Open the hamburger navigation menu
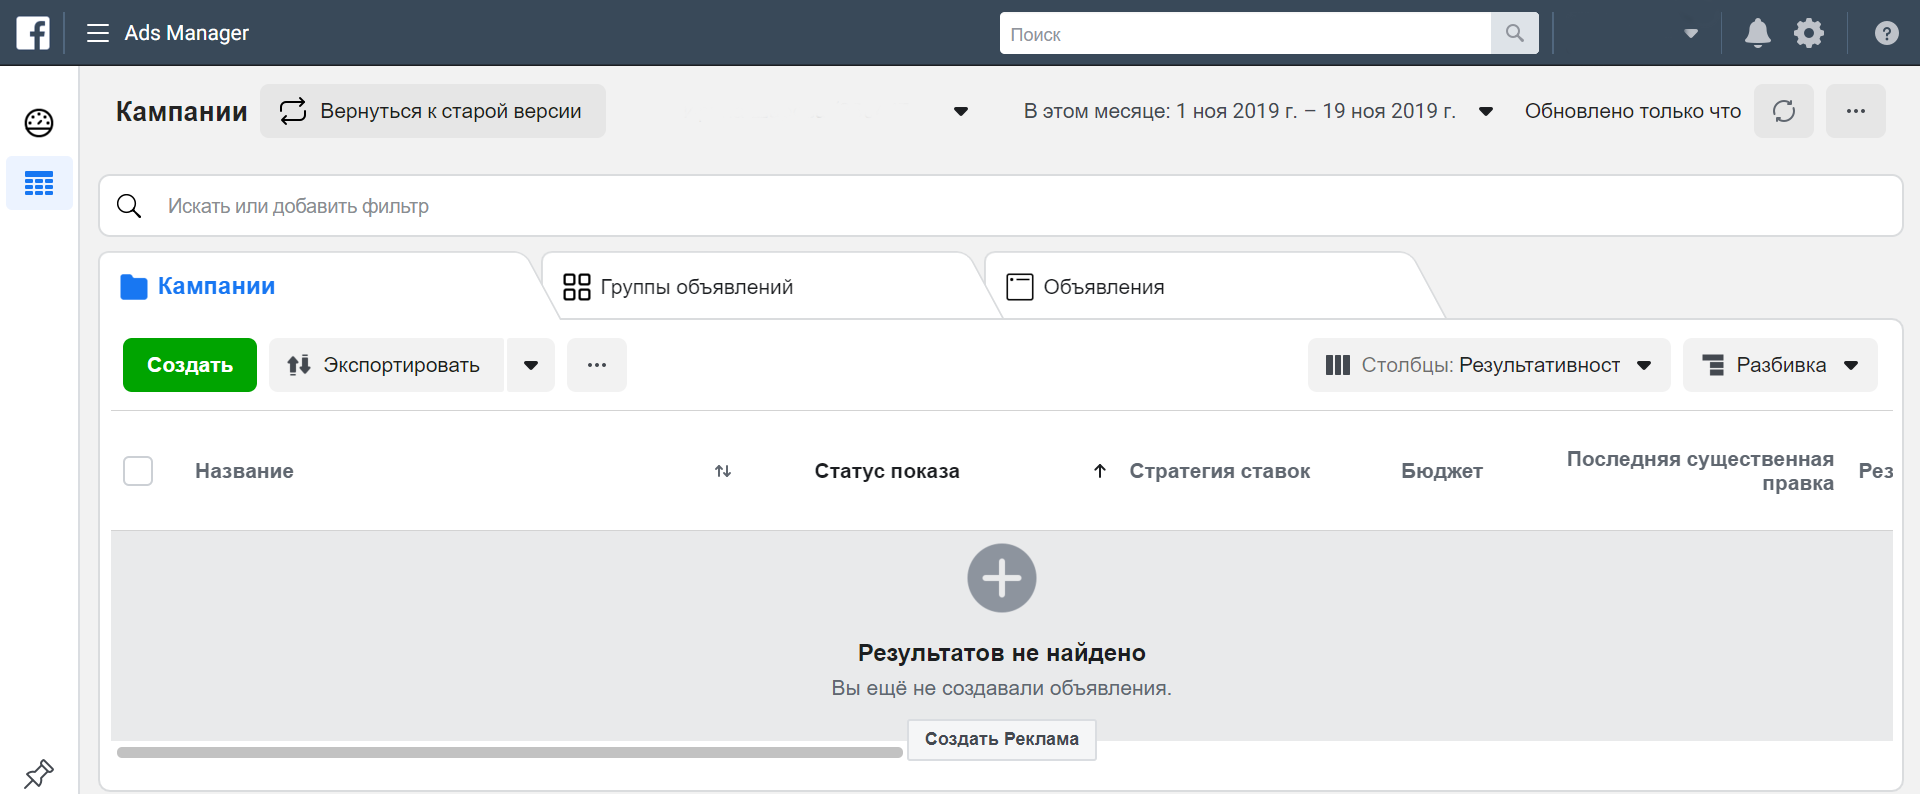 98,33
